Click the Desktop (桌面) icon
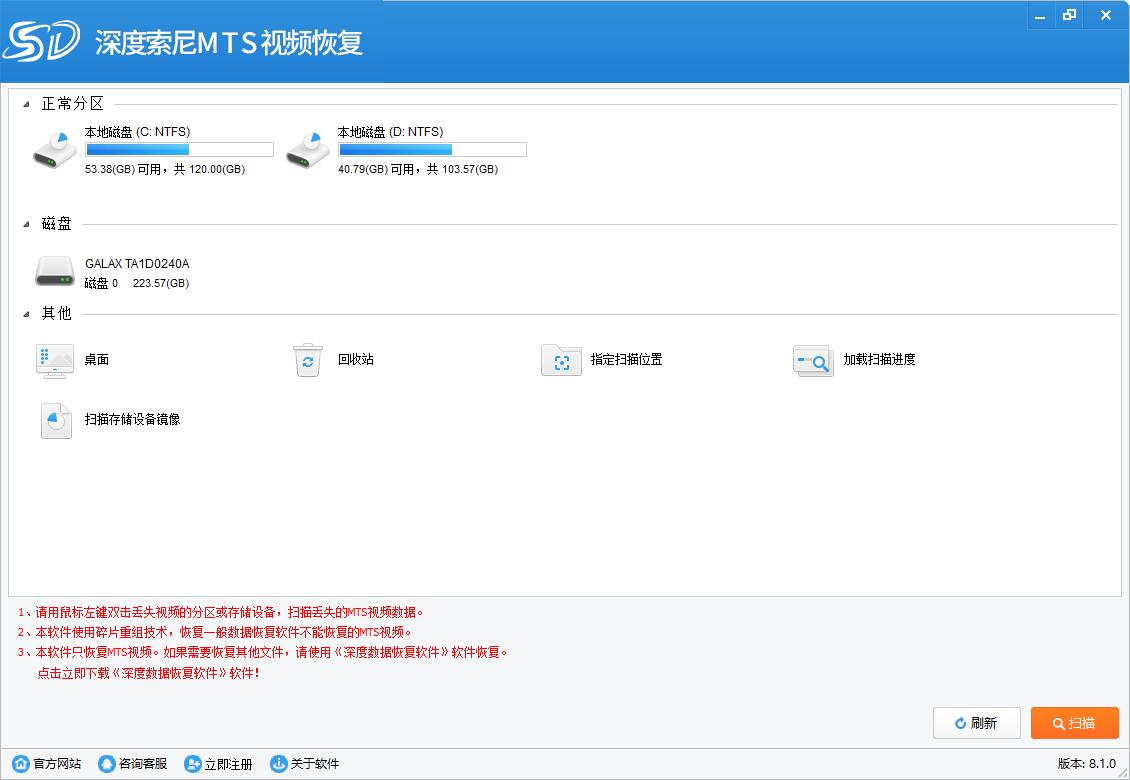 tap(54, 360)
